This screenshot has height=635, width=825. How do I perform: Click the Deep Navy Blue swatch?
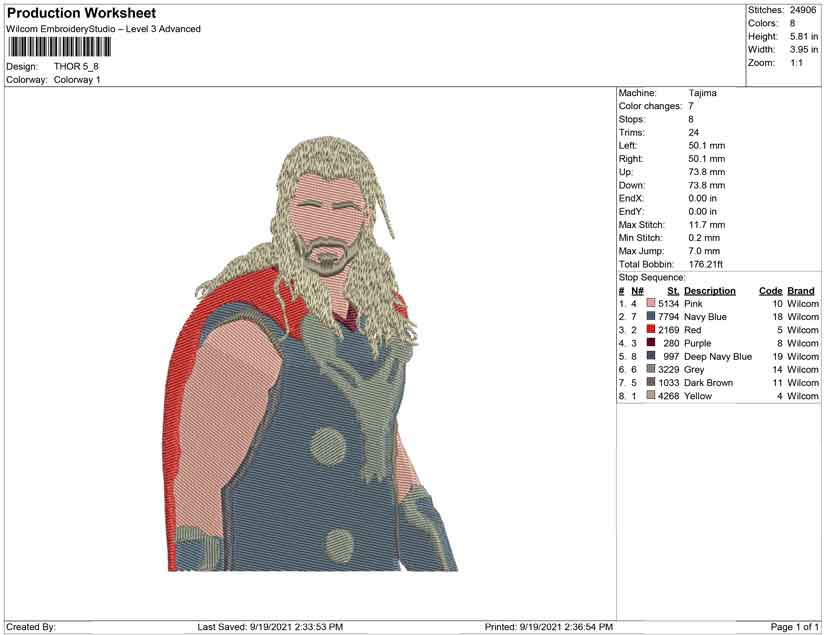pos(651,357)
